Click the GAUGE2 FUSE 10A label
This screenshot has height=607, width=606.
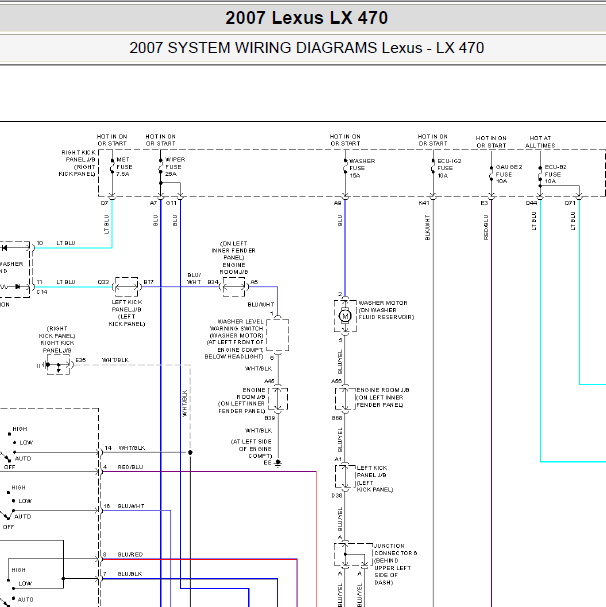(x=509, y=174)
